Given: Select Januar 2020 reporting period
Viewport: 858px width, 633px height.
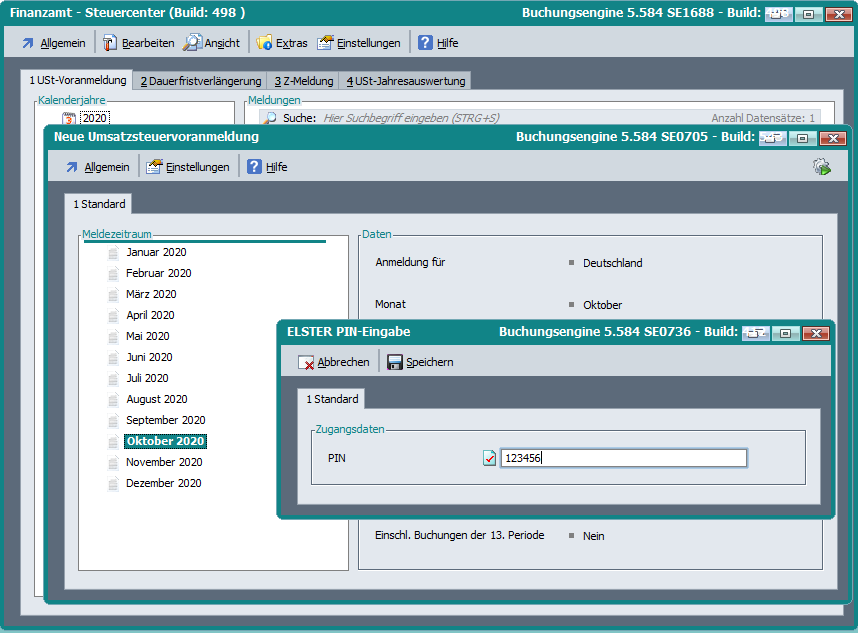Looking at the screenshot, I should 156,252.
